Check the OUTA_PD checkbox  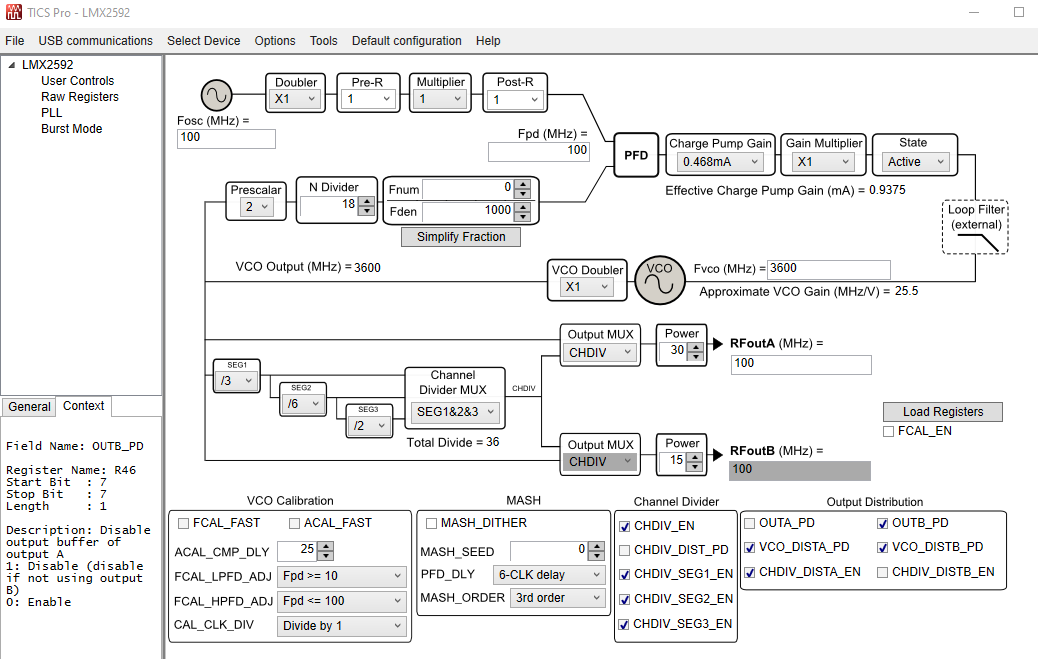click(x=749, y=523)
